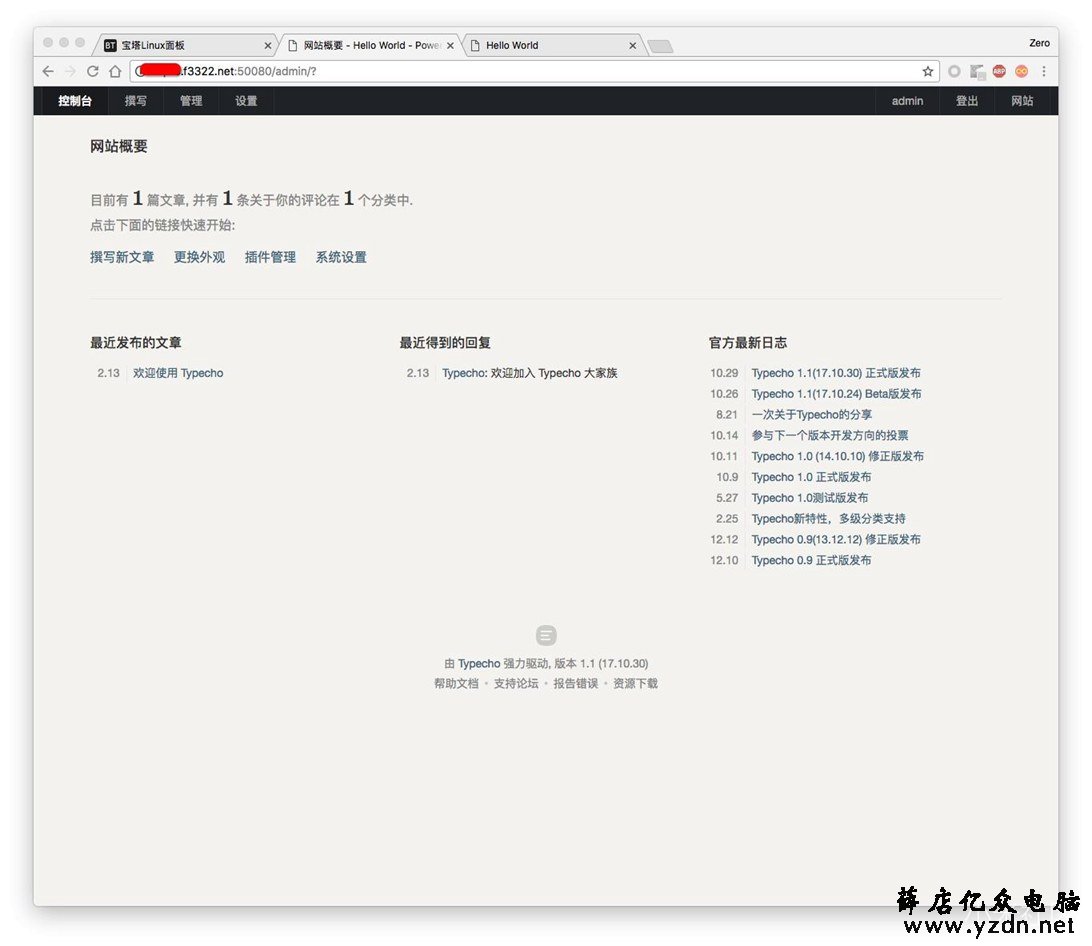The width and height of the screenshot is (1092, 946).
Task: Open the 管理 menu
Action: tap(191, 101)
